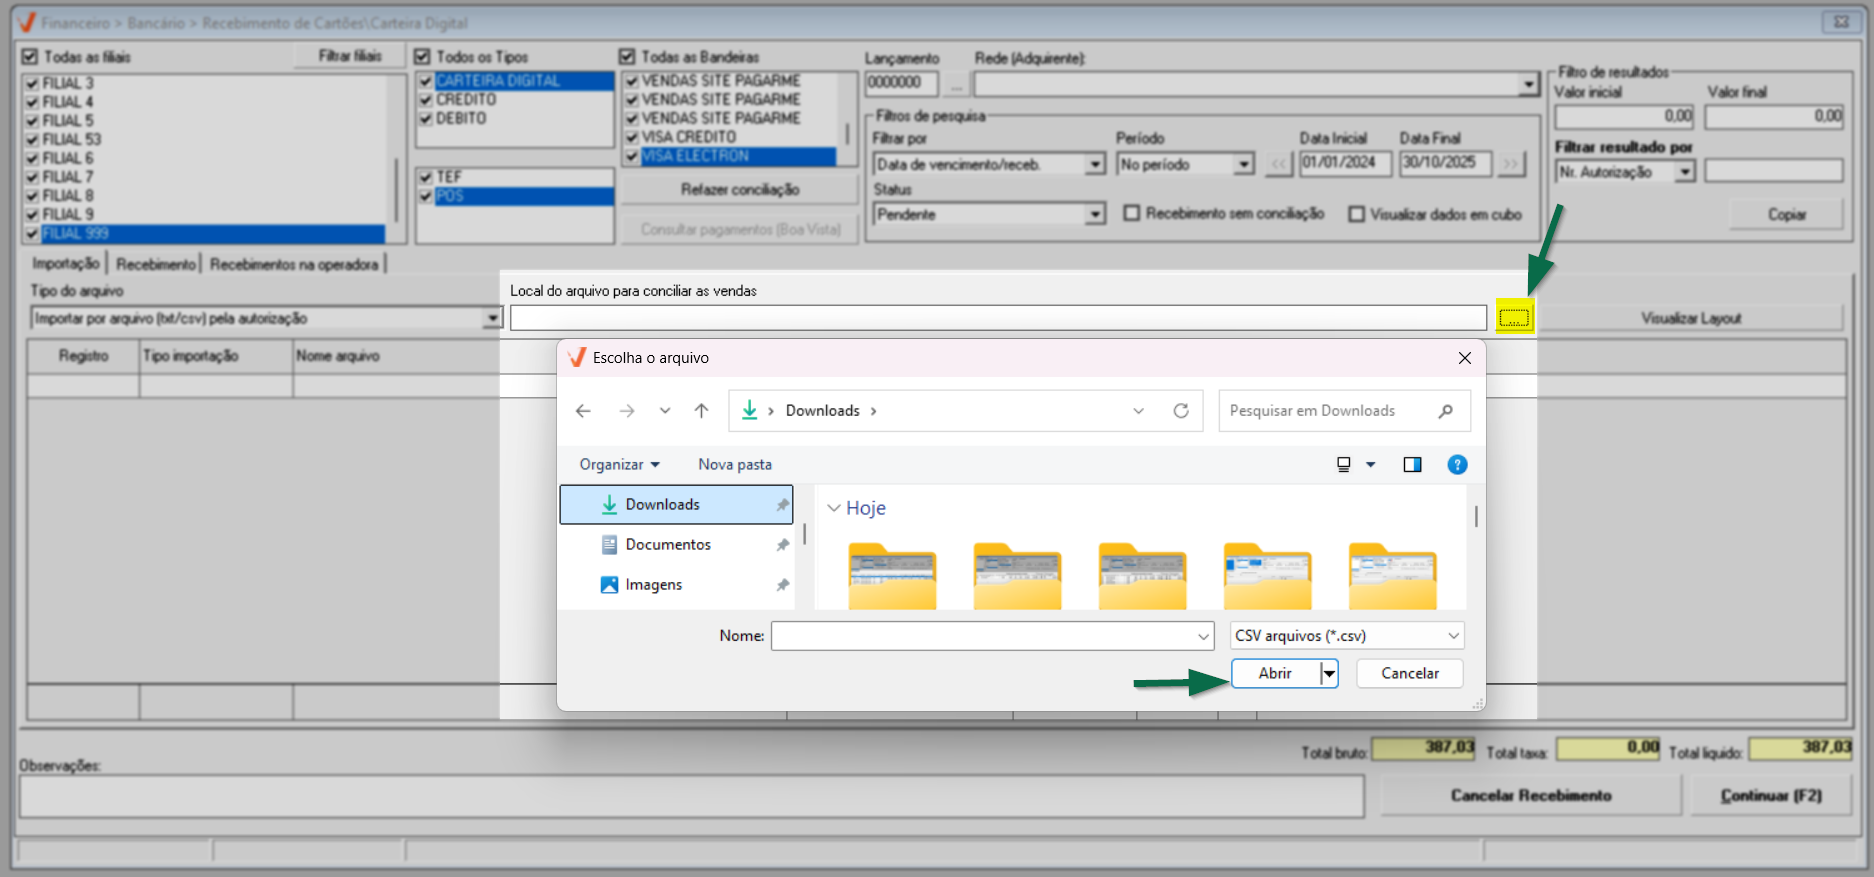Click Cancelar in the file dialog
The image size is (1874, 877).
point(1409,674)
